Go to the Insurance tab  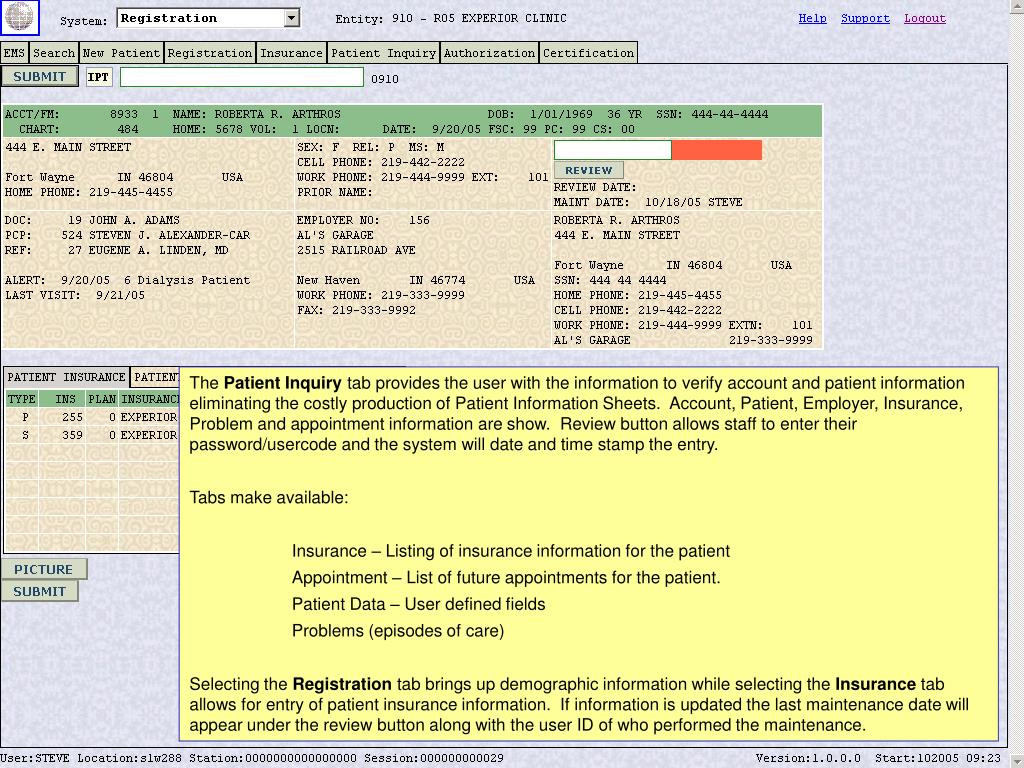[x=292, y=53]
